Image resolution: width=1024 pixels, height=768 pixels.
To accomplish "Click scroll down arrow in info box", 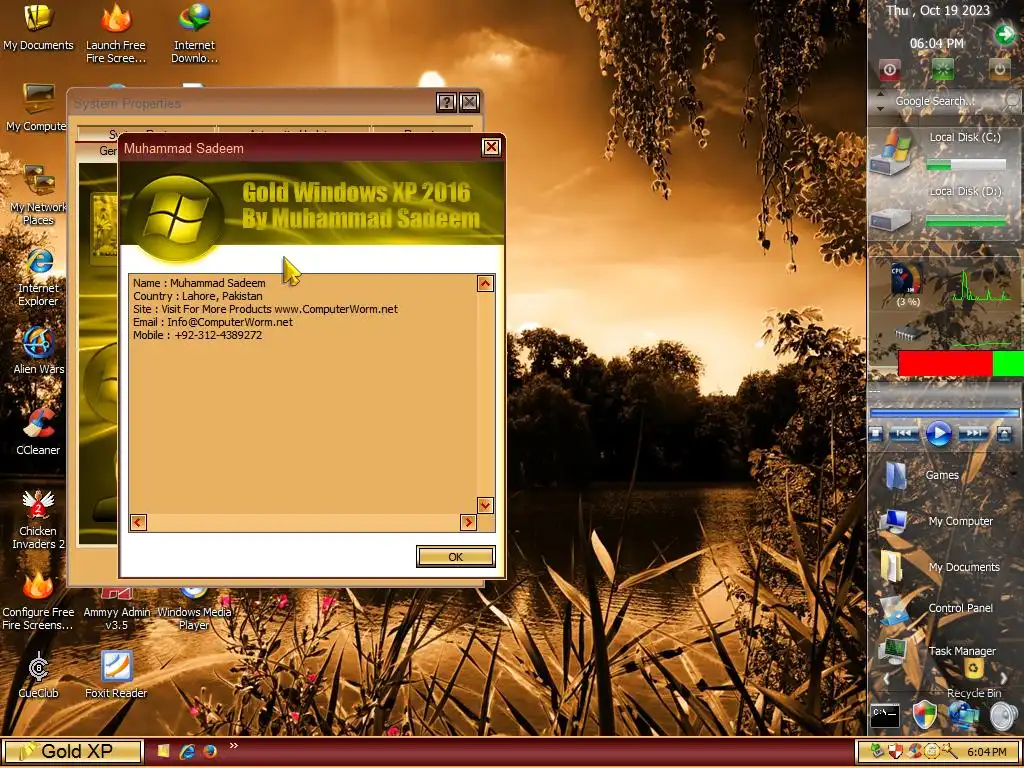I will 485,505.
